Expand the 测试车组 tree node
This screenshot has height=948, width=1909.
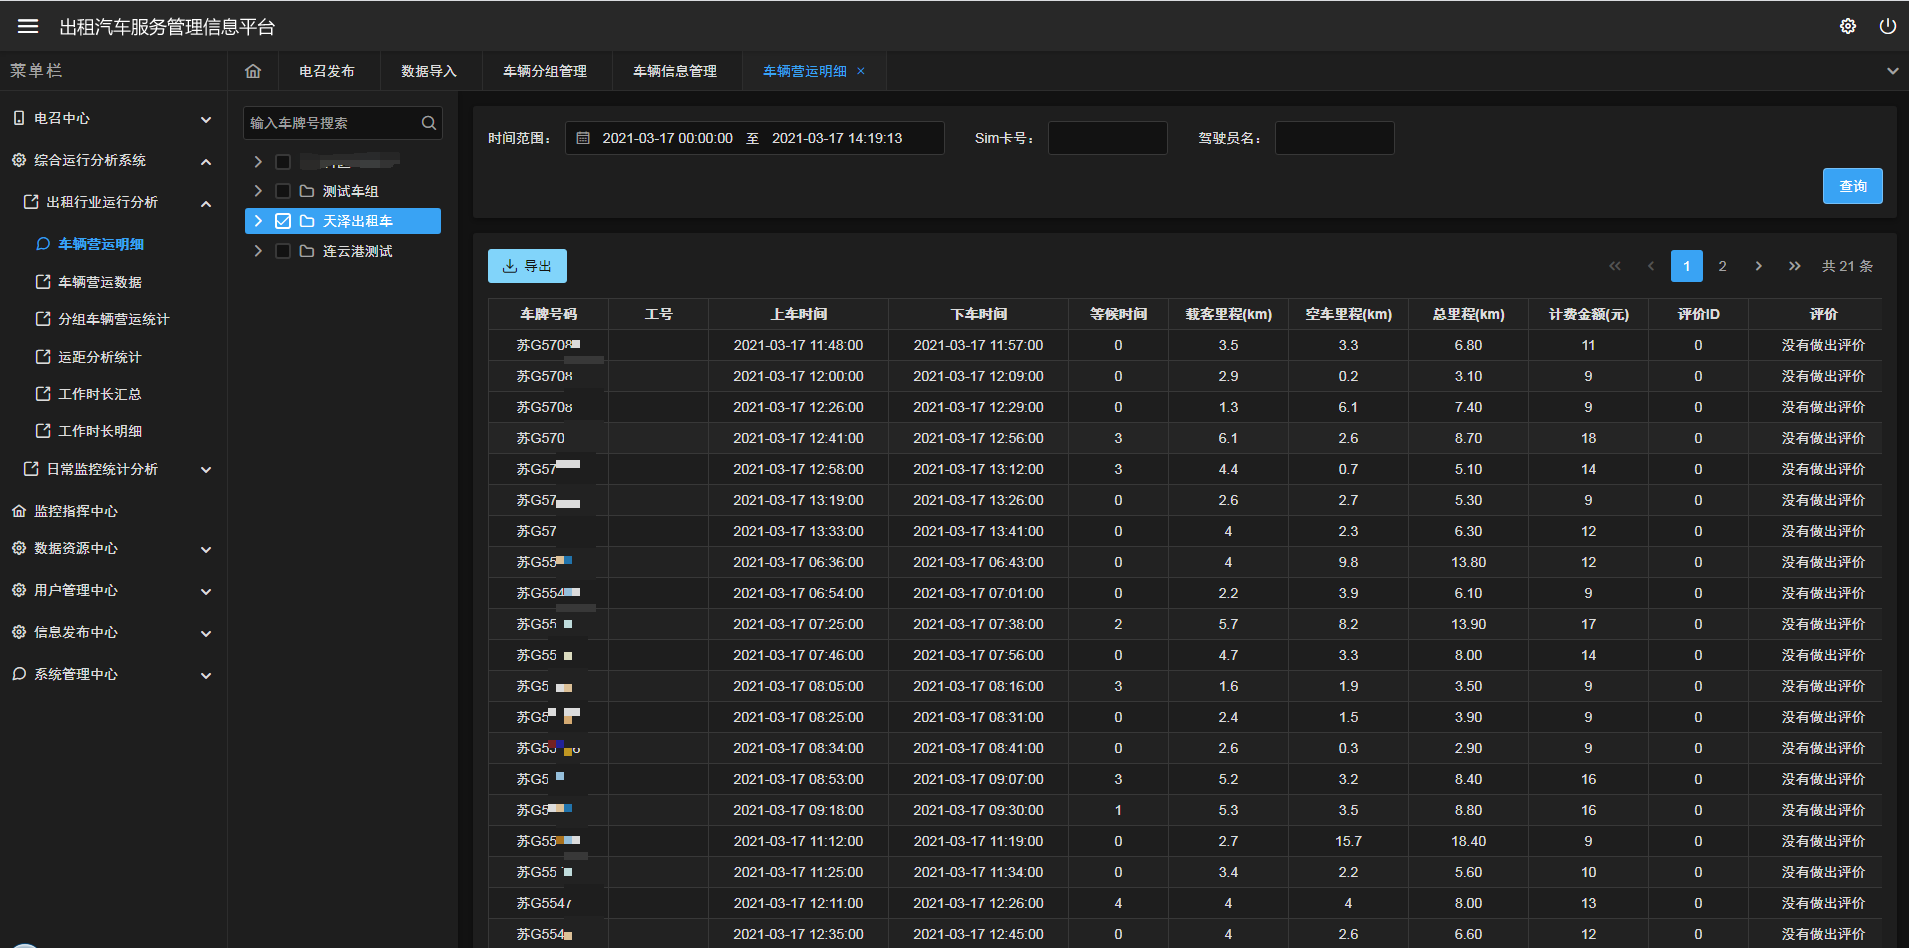point(258,191)
